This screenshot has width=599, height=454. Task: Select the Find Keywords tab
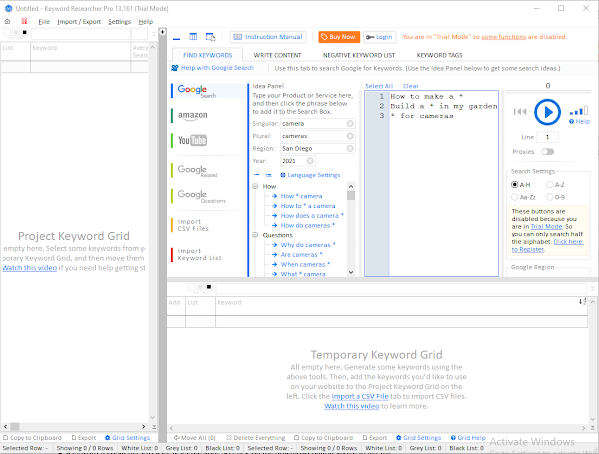pos(207,55)
